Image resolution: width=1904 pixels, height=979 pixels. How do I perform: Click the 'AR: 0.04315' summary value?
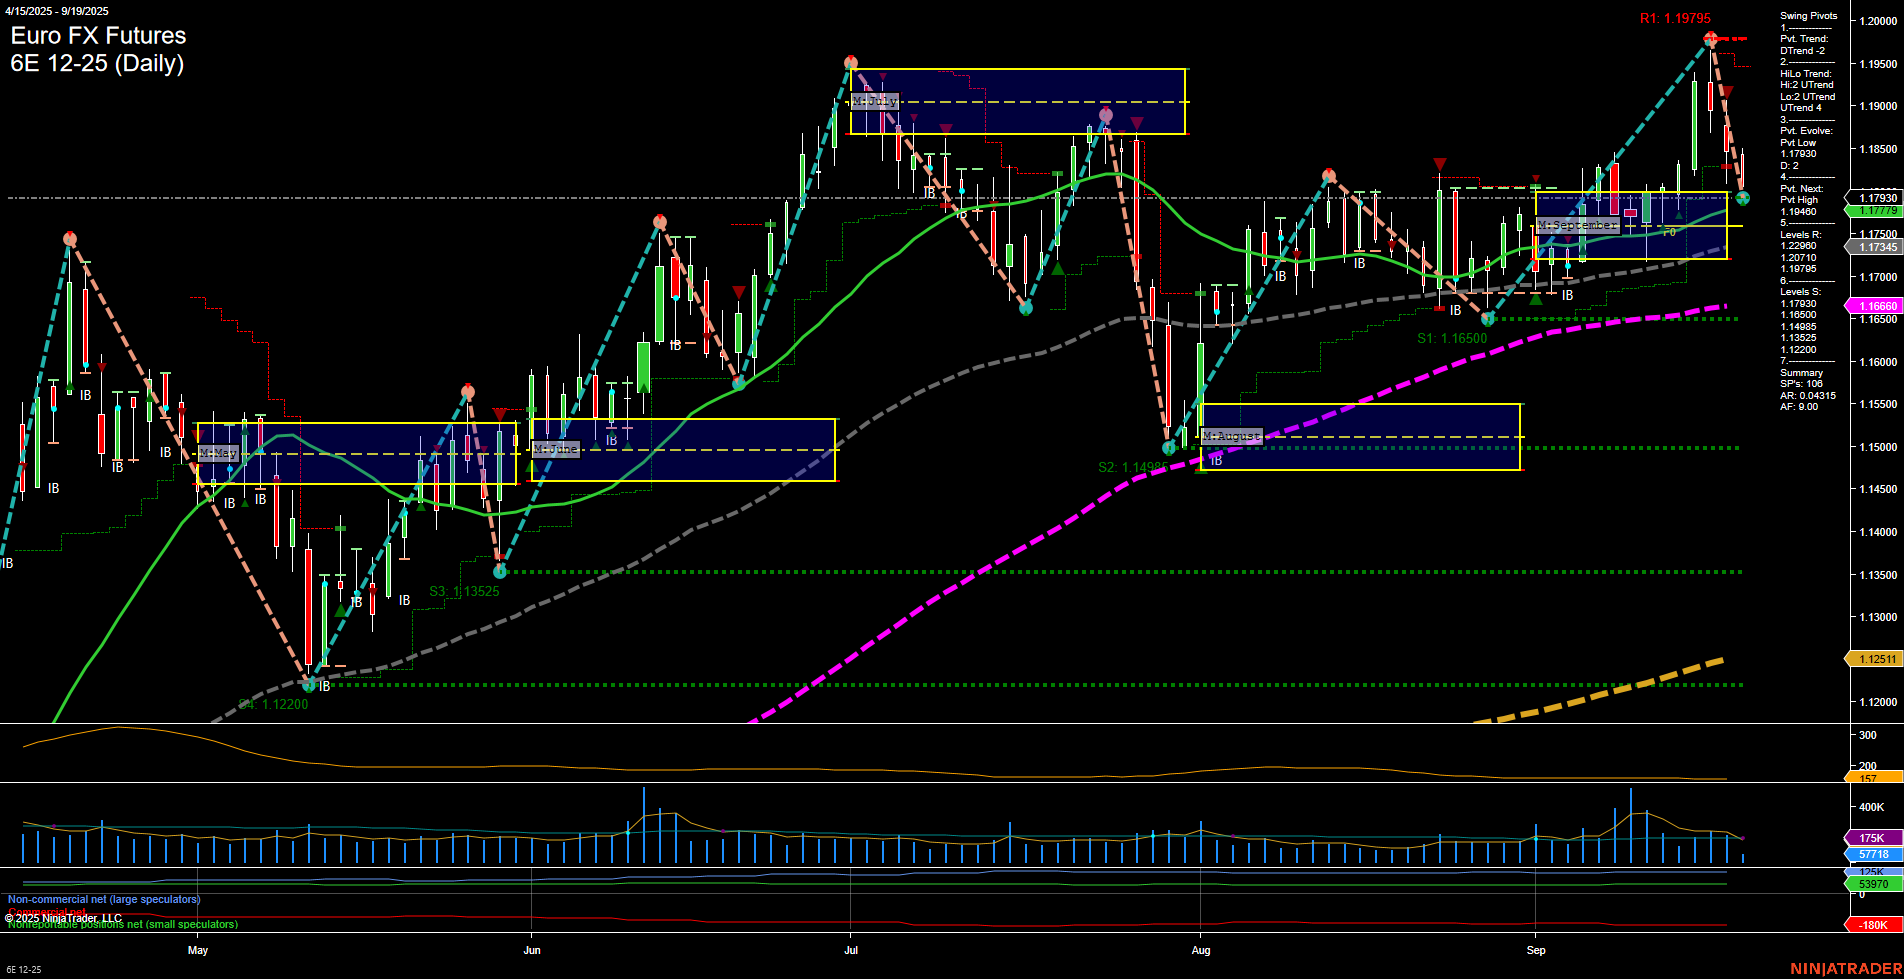tap(1808, 396)
